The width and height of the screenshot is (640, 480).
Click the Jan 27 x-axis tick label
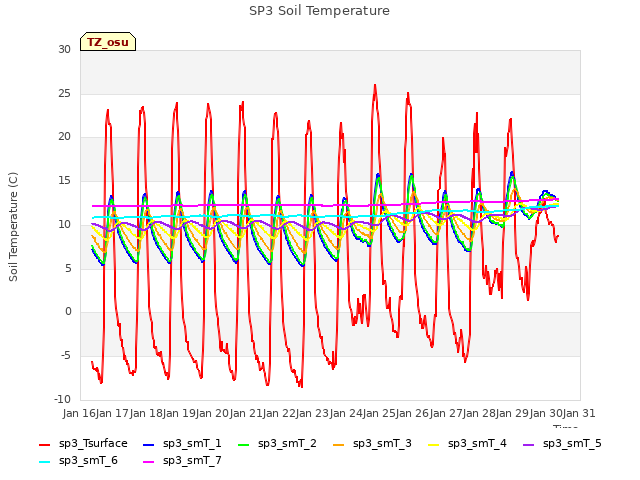tap(446, 413)
